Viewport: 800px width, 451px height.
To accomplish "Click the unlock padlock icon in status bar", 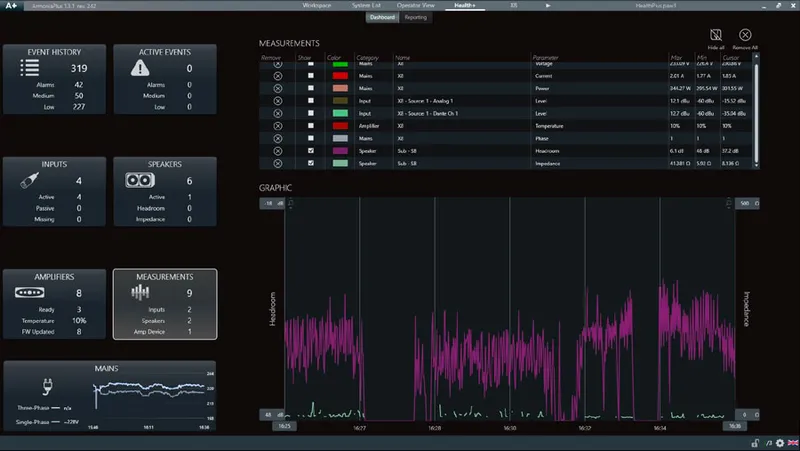I will (x=755, y=443).
